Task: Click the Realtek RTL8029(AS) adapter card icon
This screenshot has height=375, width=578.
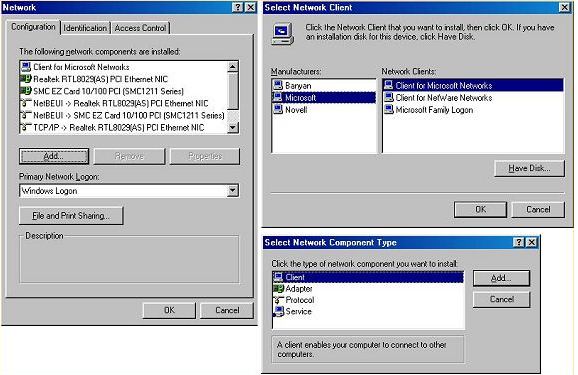Action: tap(26, 79)
